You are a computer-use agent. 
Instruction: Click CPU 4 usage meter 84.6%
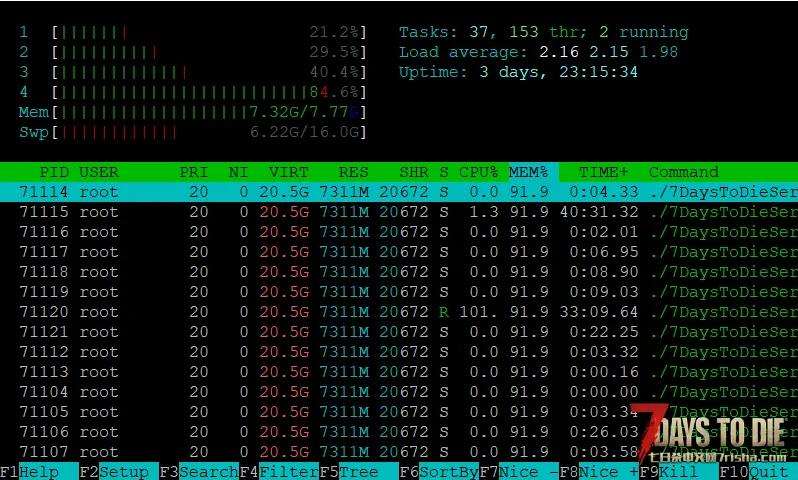click(x=193, y=93)
